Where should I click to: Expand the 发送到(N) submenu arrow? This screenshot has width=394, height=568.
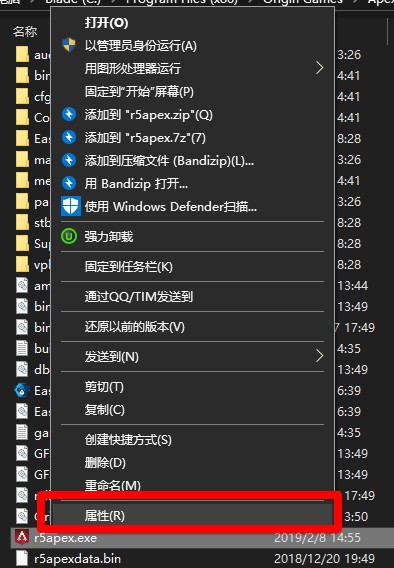319,356
